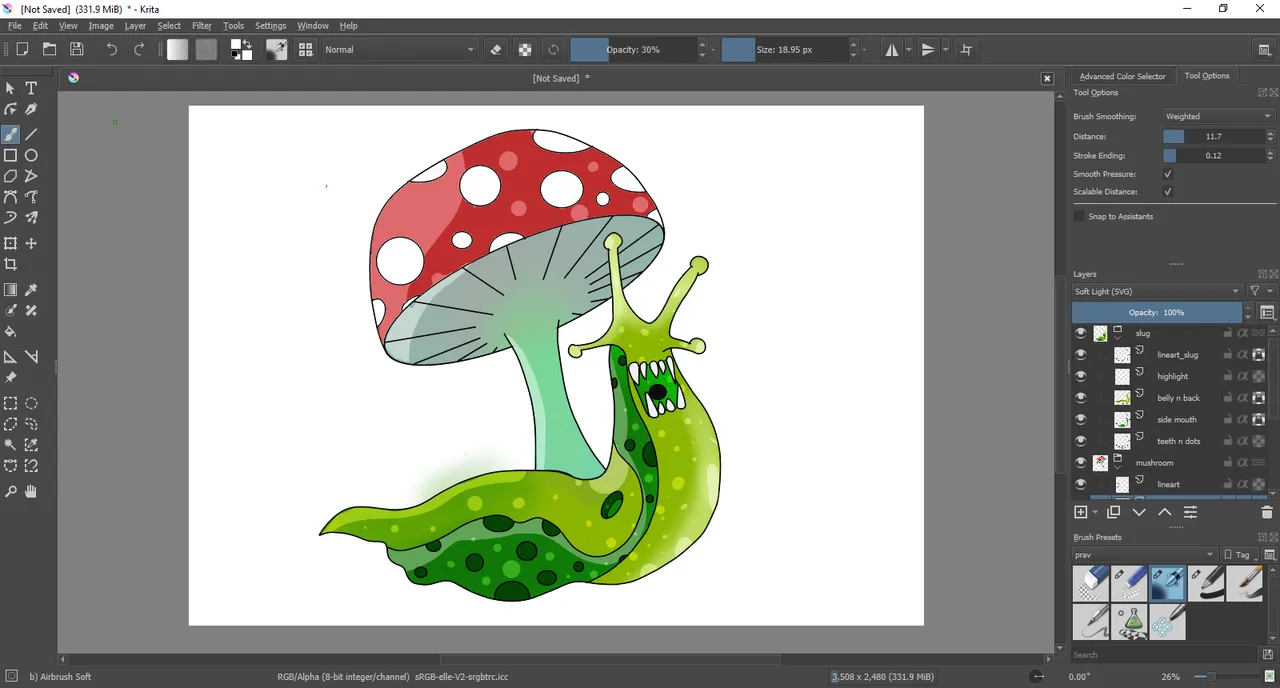Viewport: 1280px width, 688px height.
Task: Choose the Ellipse shape tool
Action: click(31, 155)
